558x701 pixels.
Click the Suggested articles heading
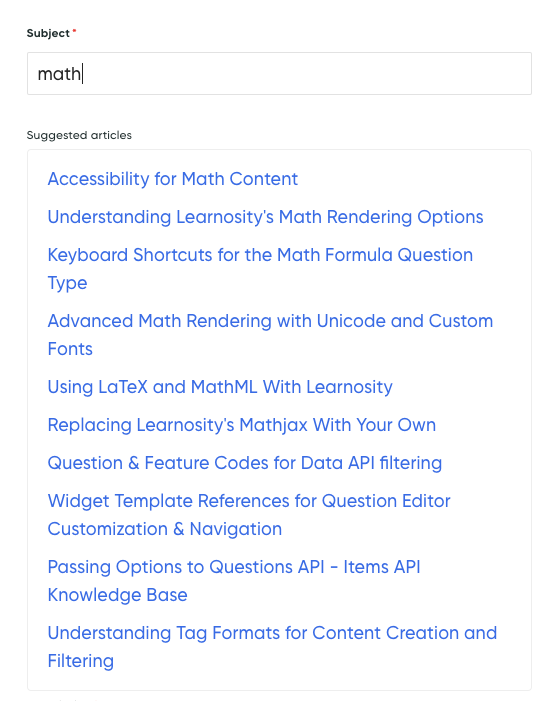pos(79,135)
